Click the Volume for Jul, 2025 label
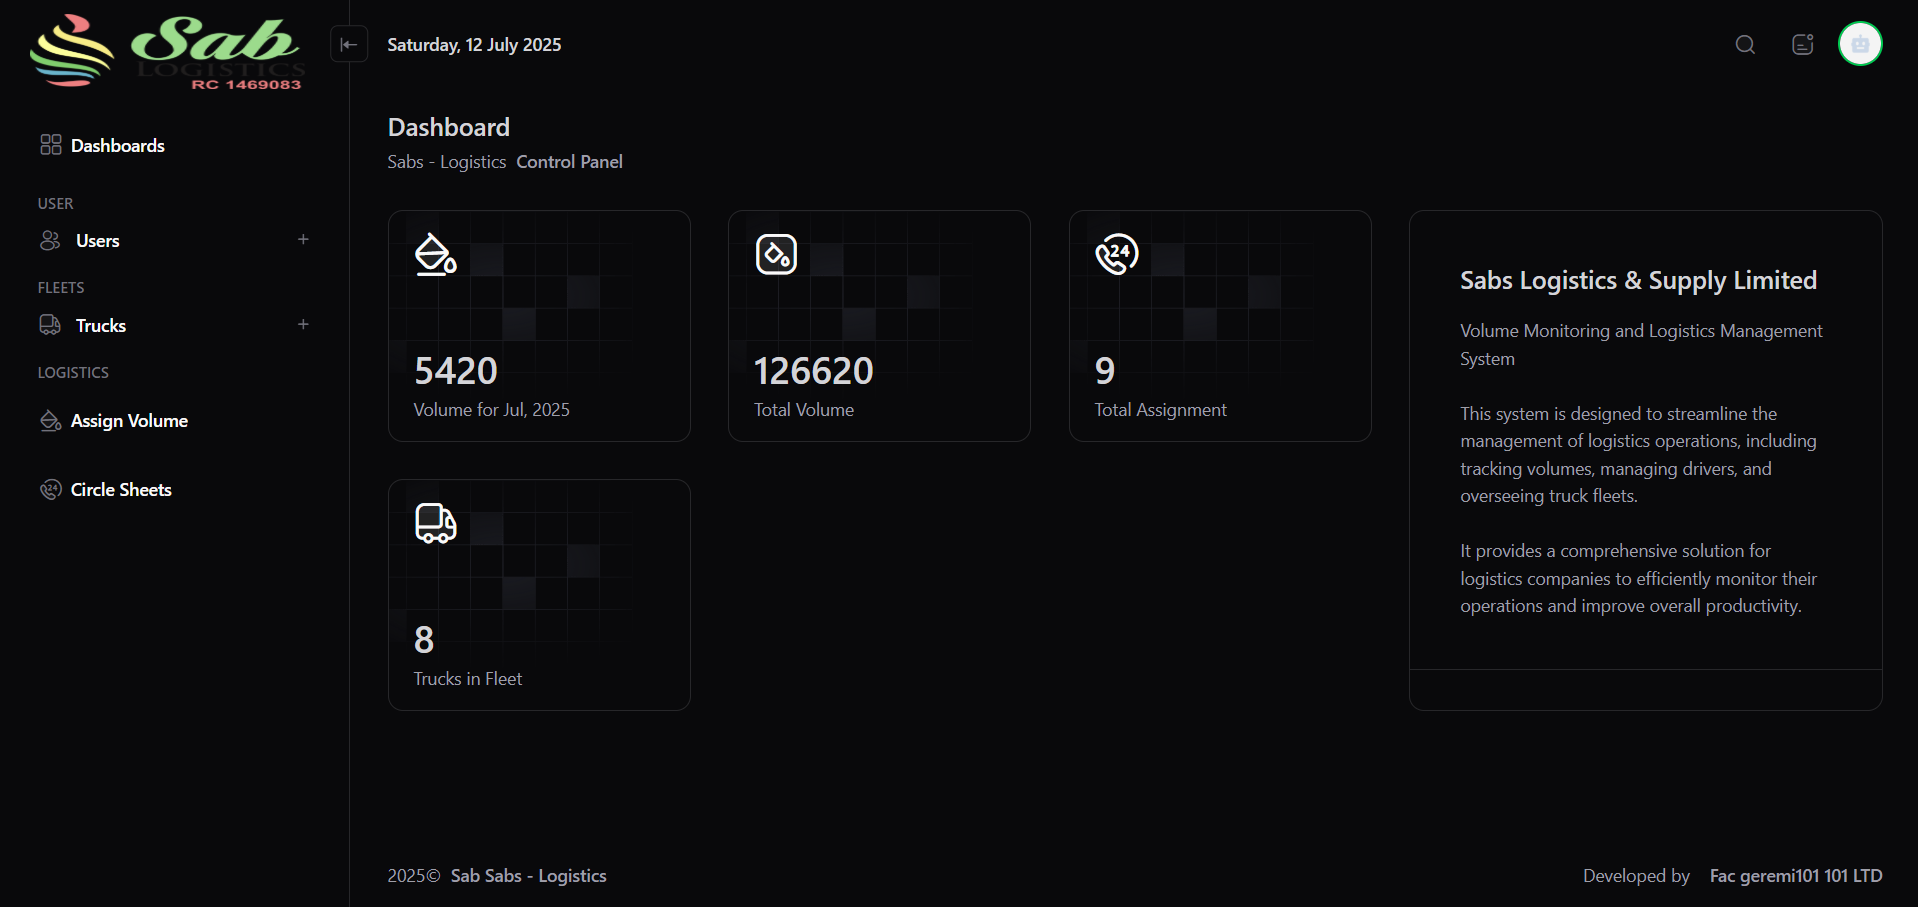Image resolution: width=1918 pixels, height=907 pixels. pos(492,410)
